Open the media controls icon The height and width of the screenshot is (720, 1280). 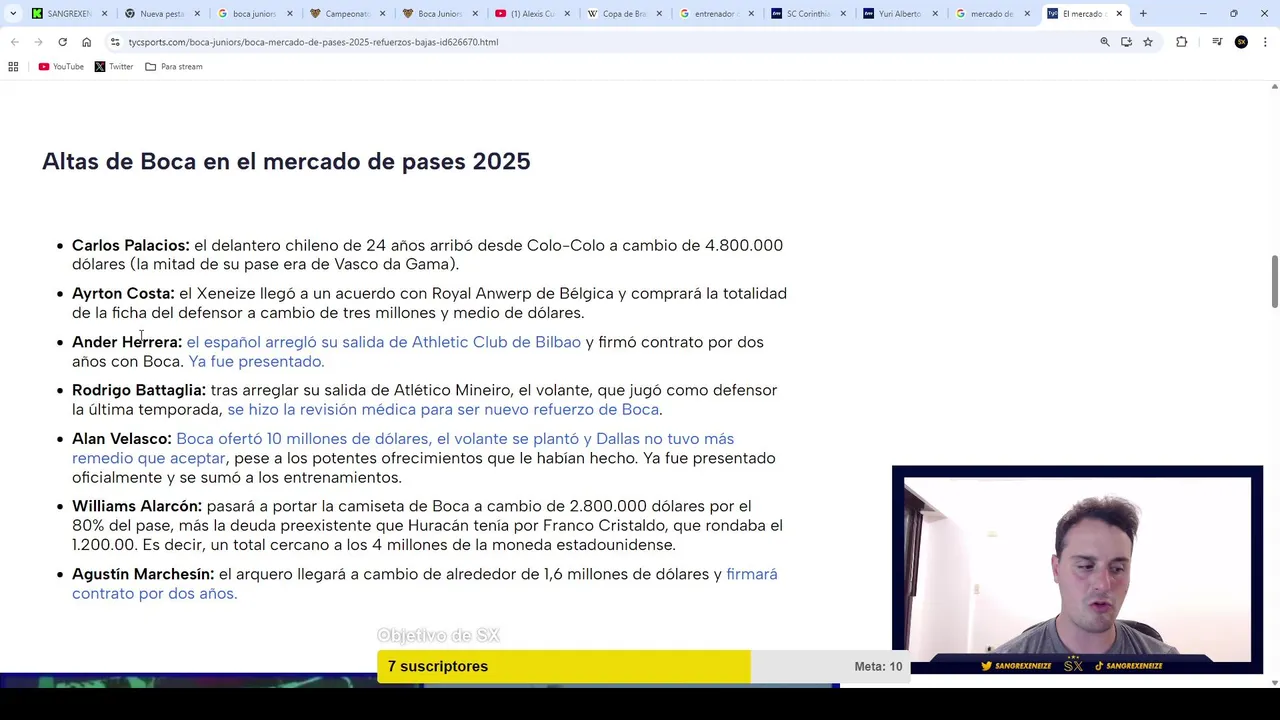click(x=1217, y=42)
